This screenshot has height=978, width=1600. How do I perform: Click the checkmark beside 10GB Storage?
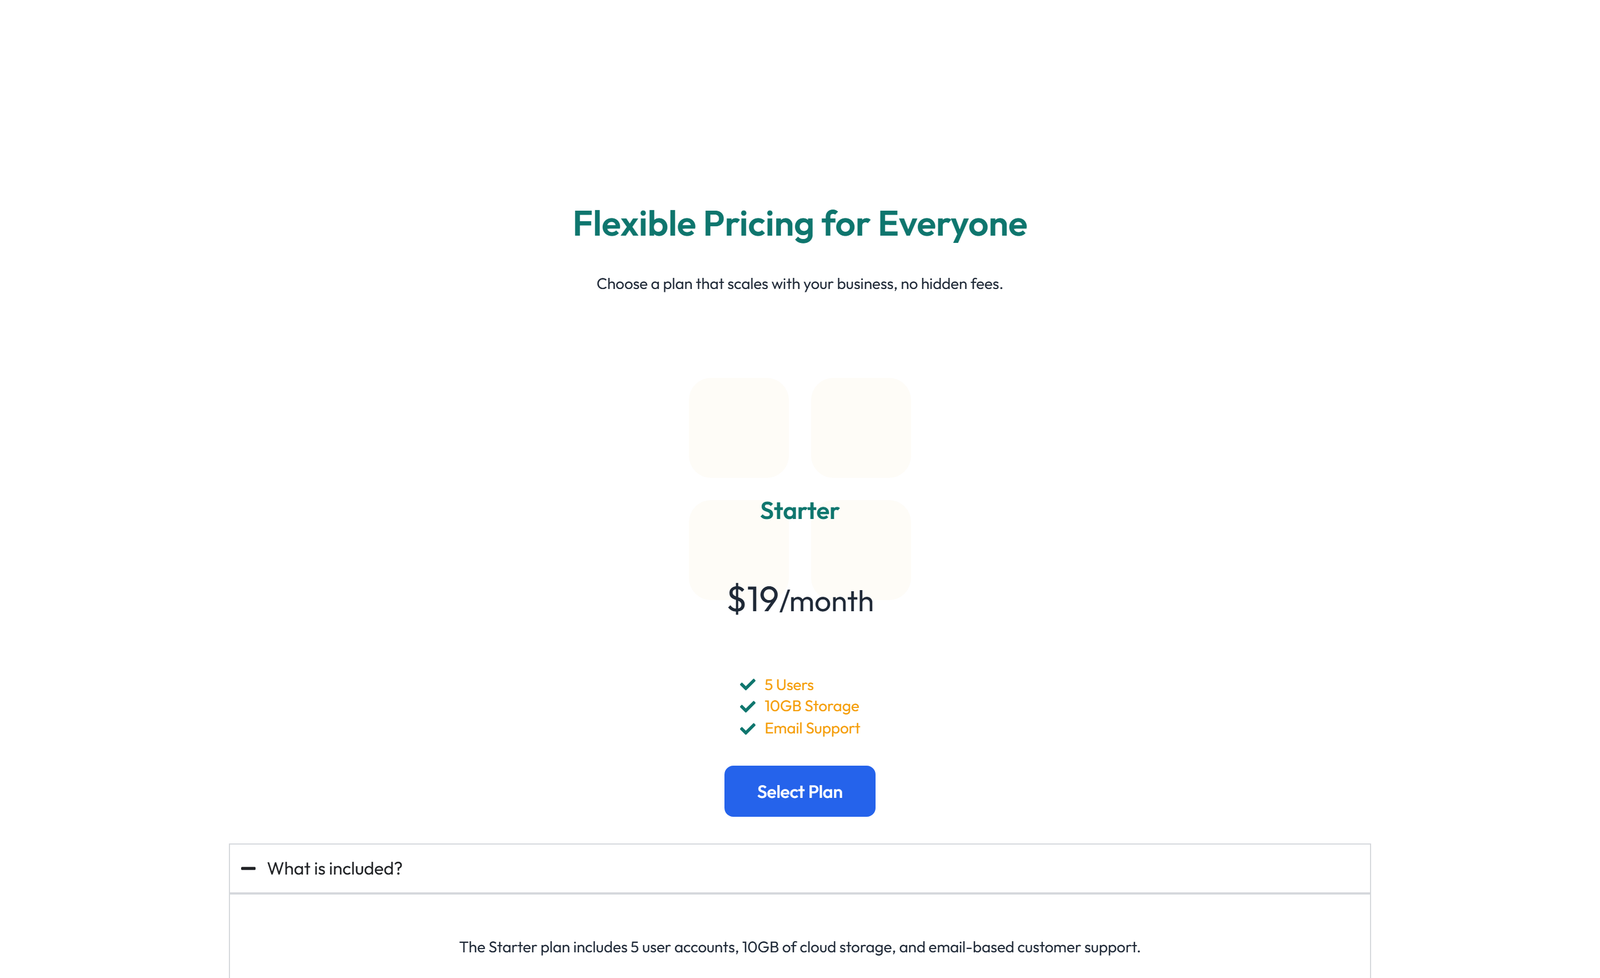747,706
